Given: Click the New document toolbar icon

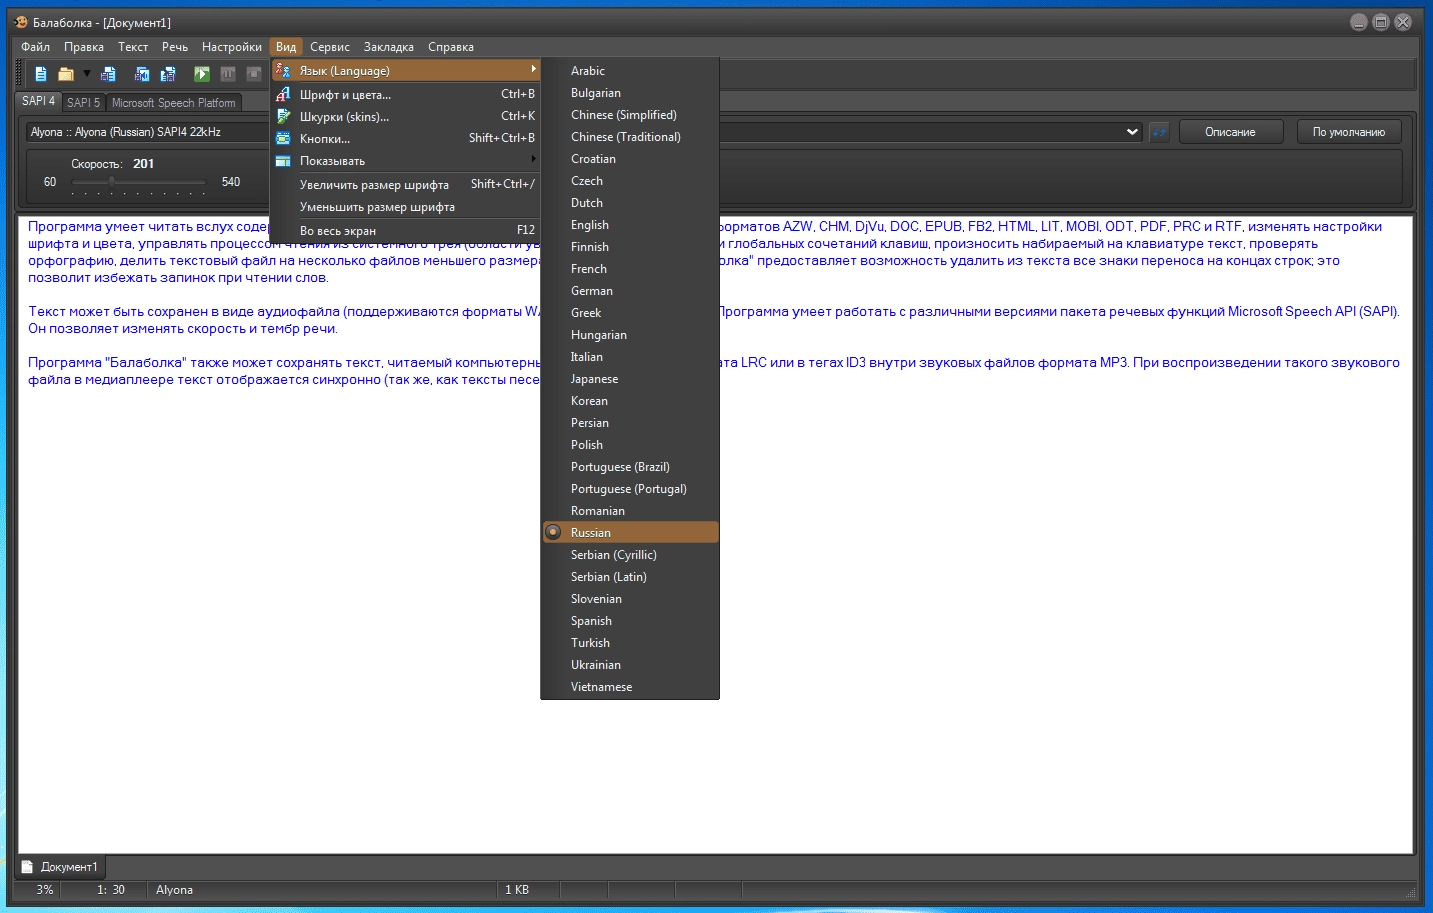Looking at the screenshot, I should click(x=41, y=74).
